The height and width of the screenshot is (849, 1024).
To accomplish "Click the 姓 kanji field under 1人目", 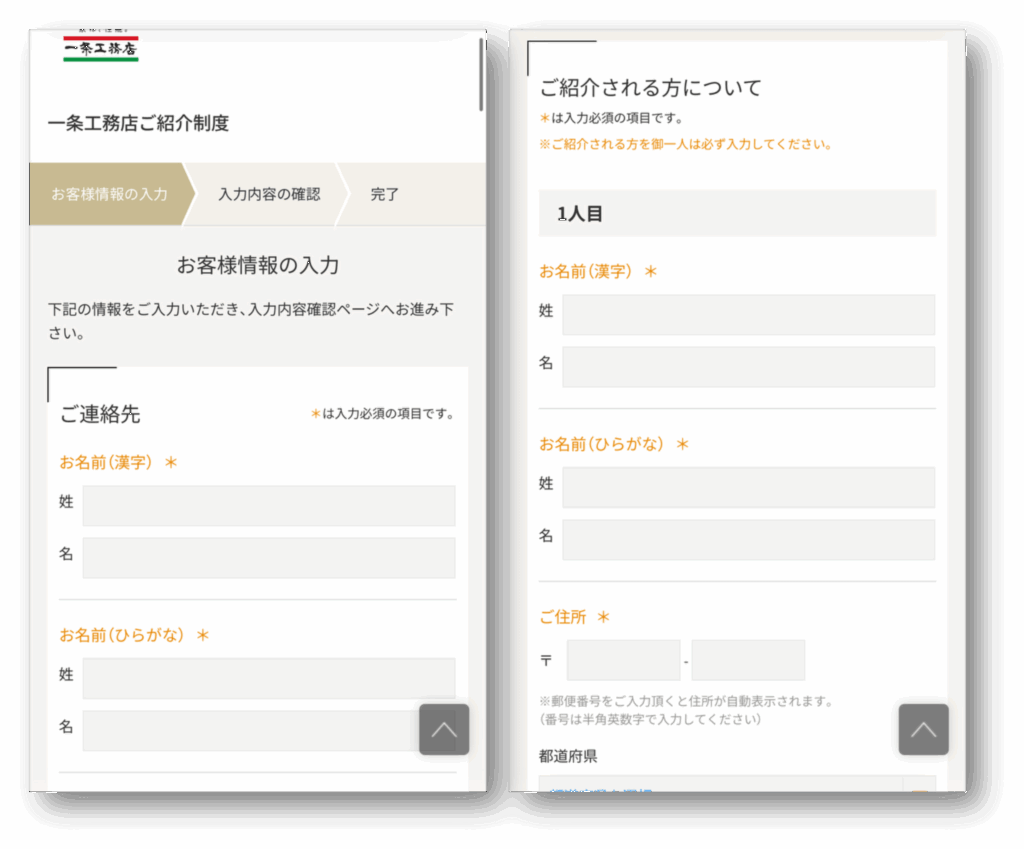I will 748,315.
